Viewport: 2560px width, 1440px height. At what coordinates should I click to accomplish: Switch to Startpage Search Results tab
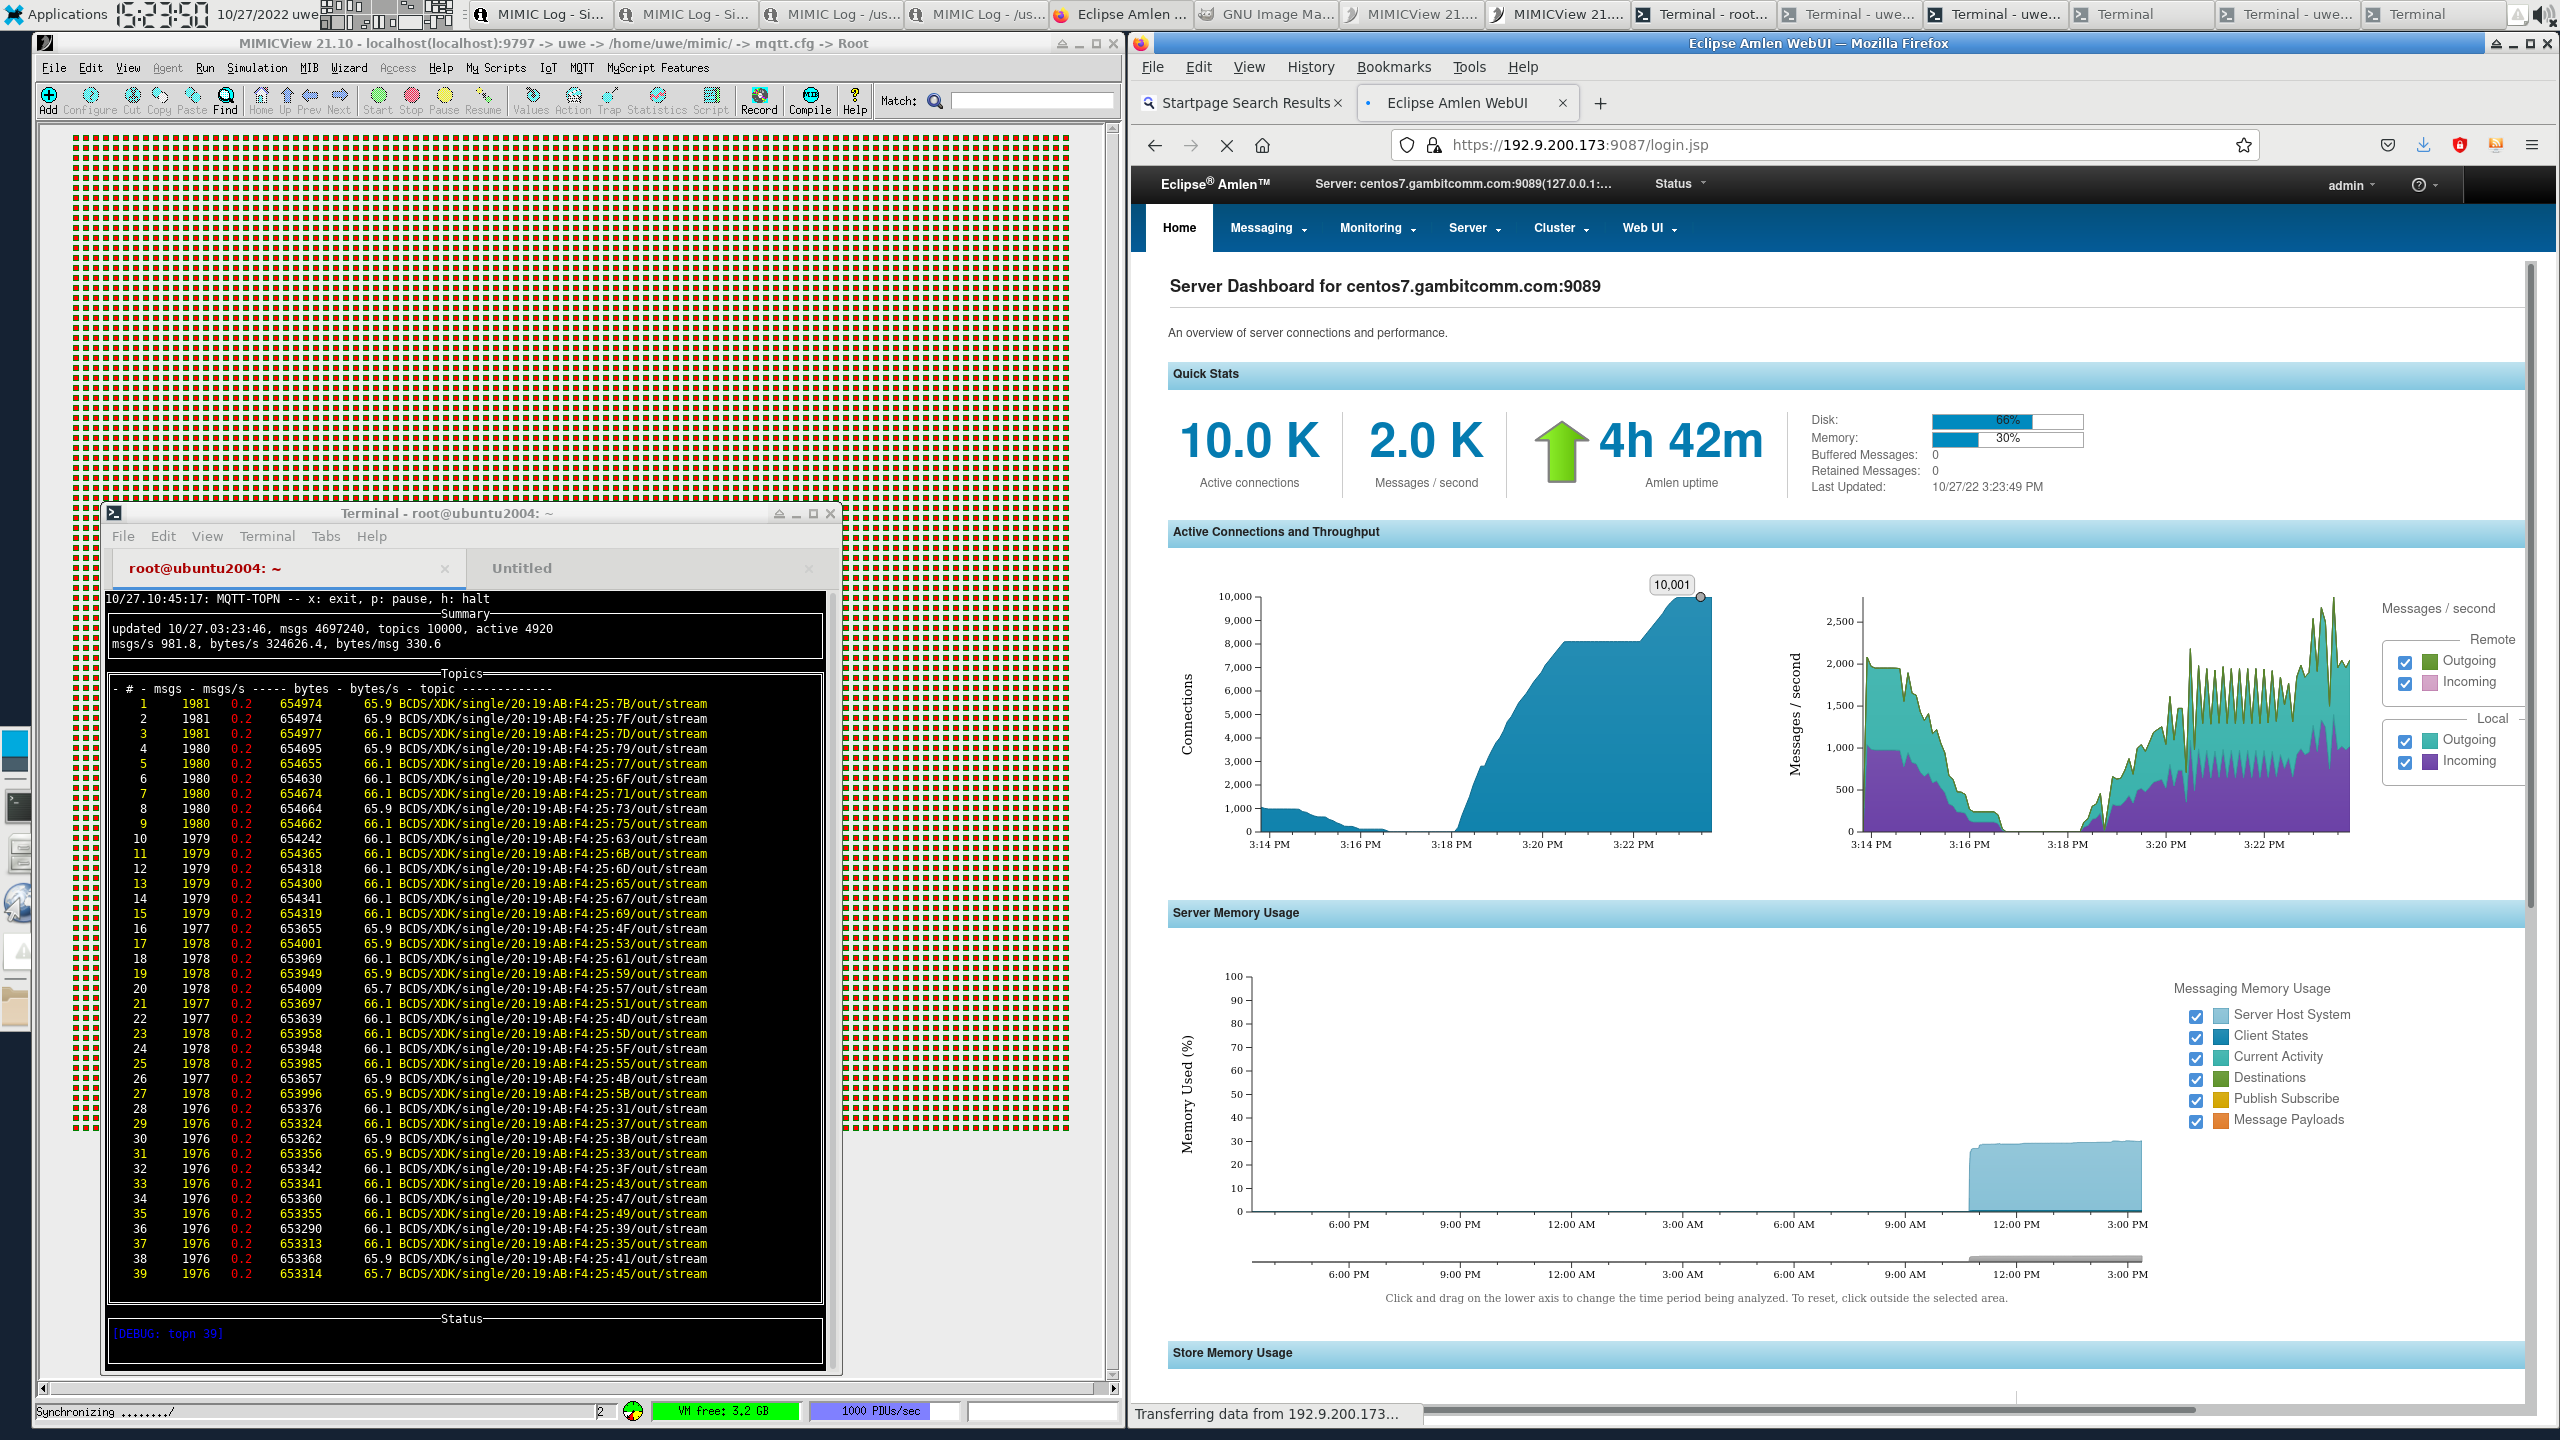pyautogui.click(x=1243, y=103)
